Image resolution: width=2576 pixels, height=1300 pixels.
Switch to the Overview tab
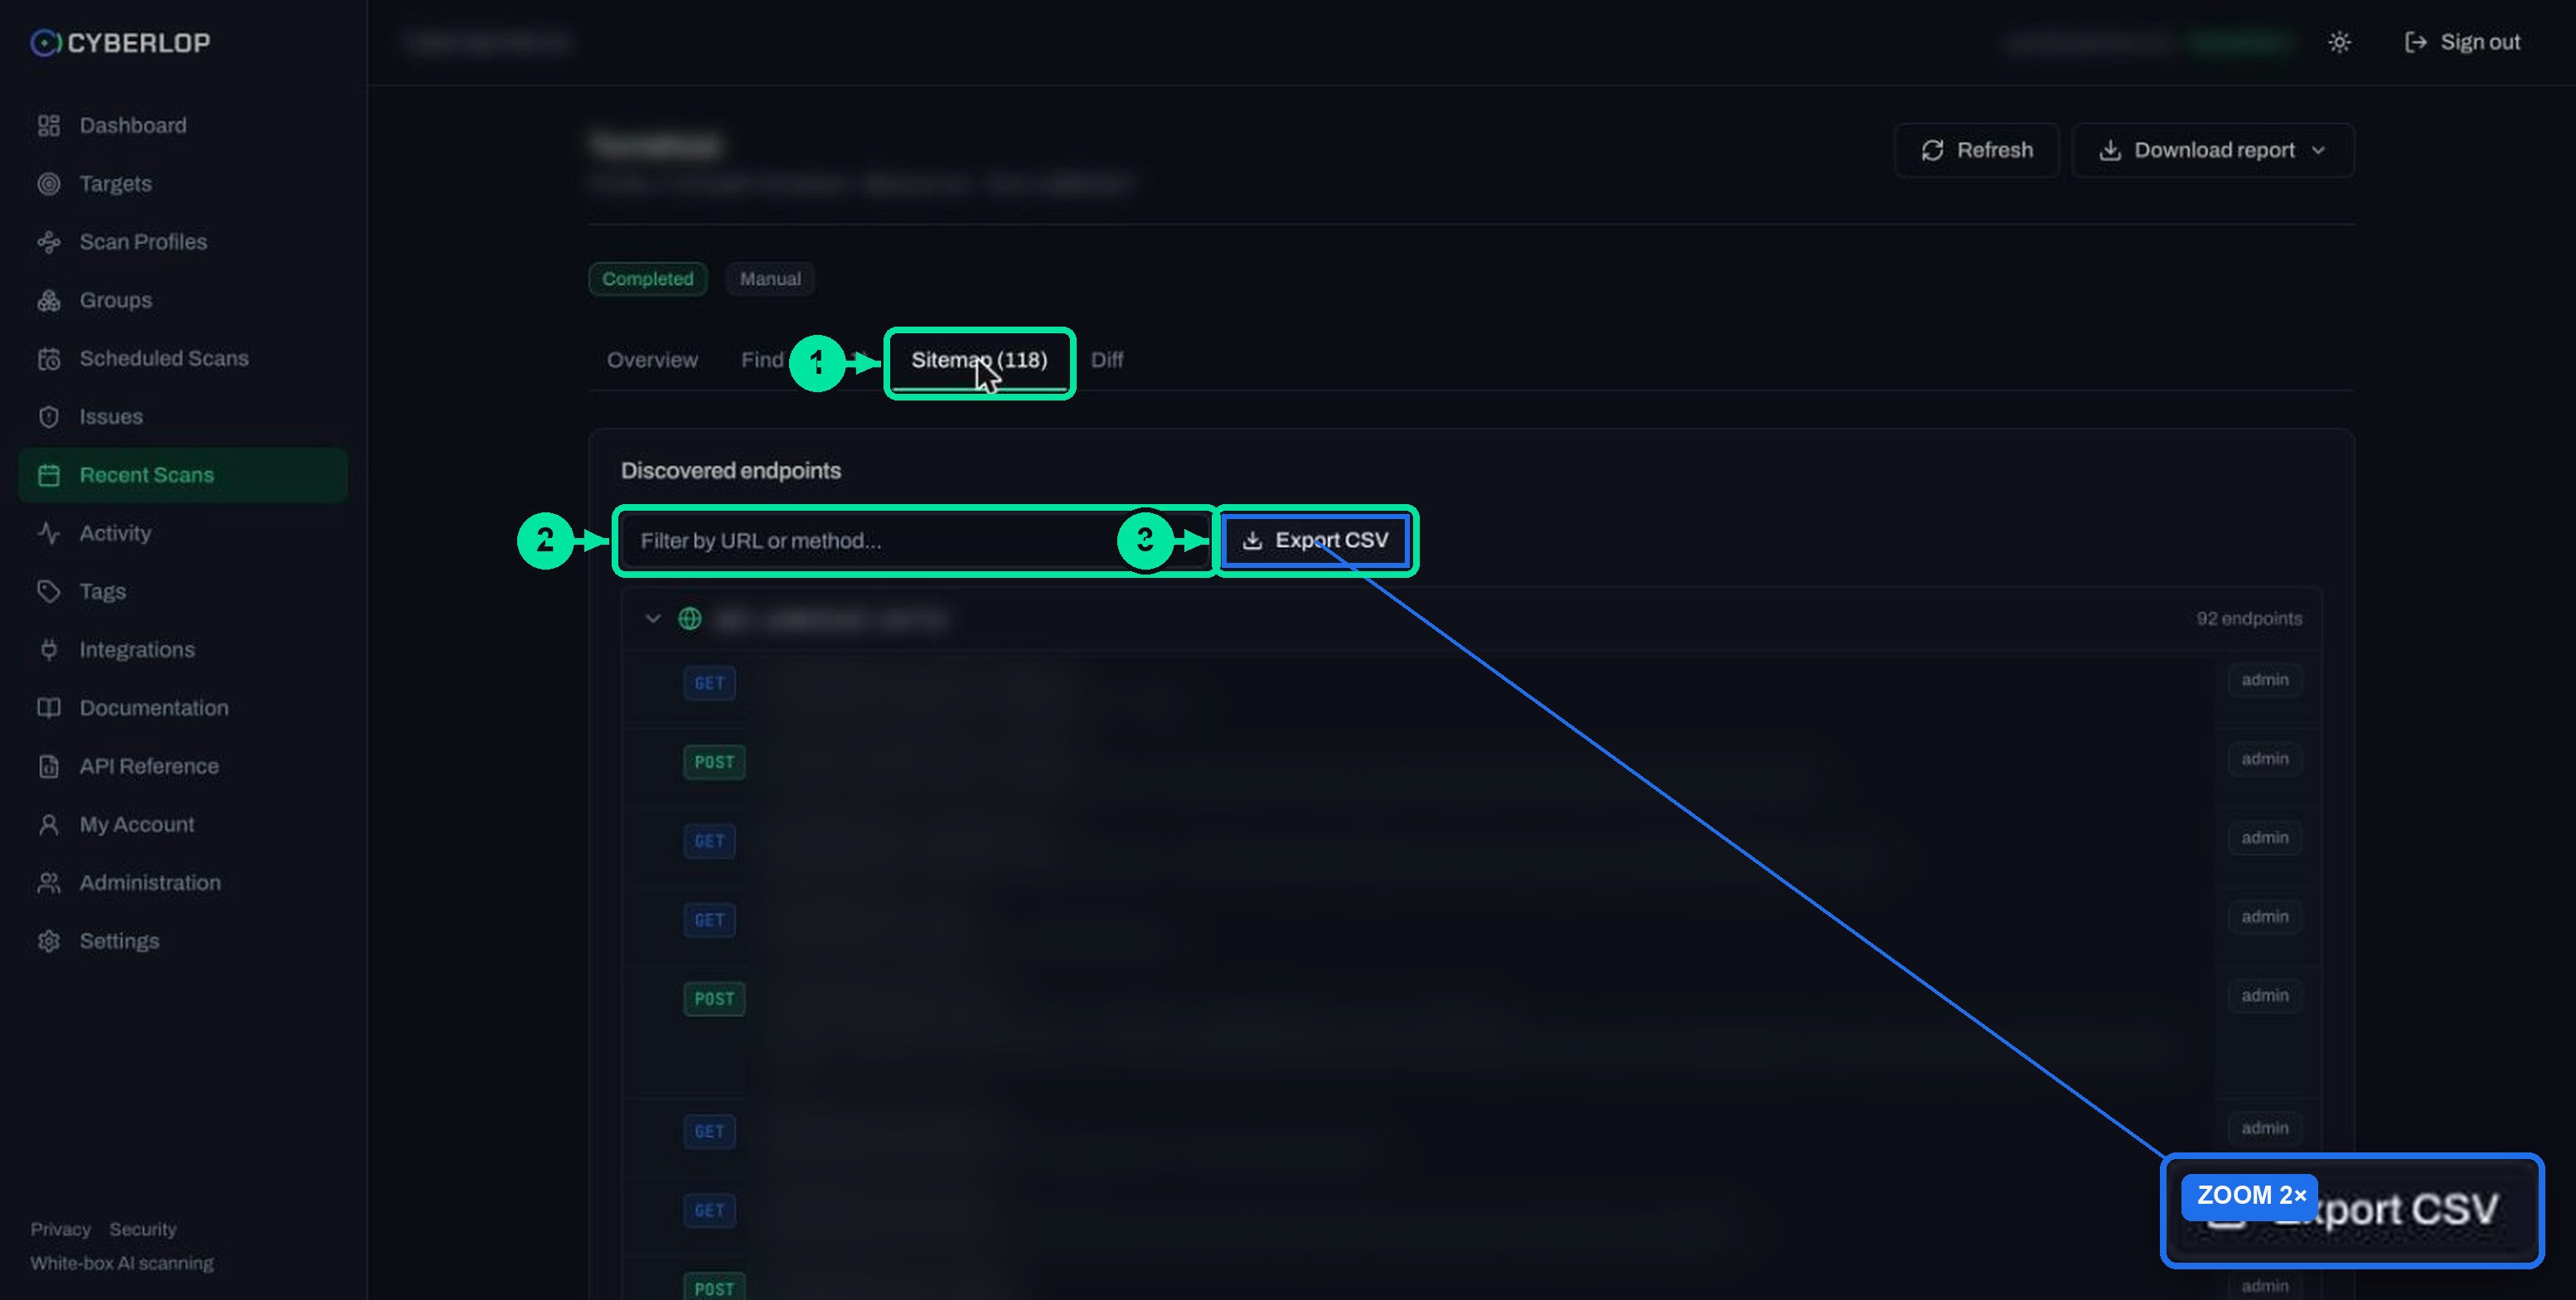point(652,360)
